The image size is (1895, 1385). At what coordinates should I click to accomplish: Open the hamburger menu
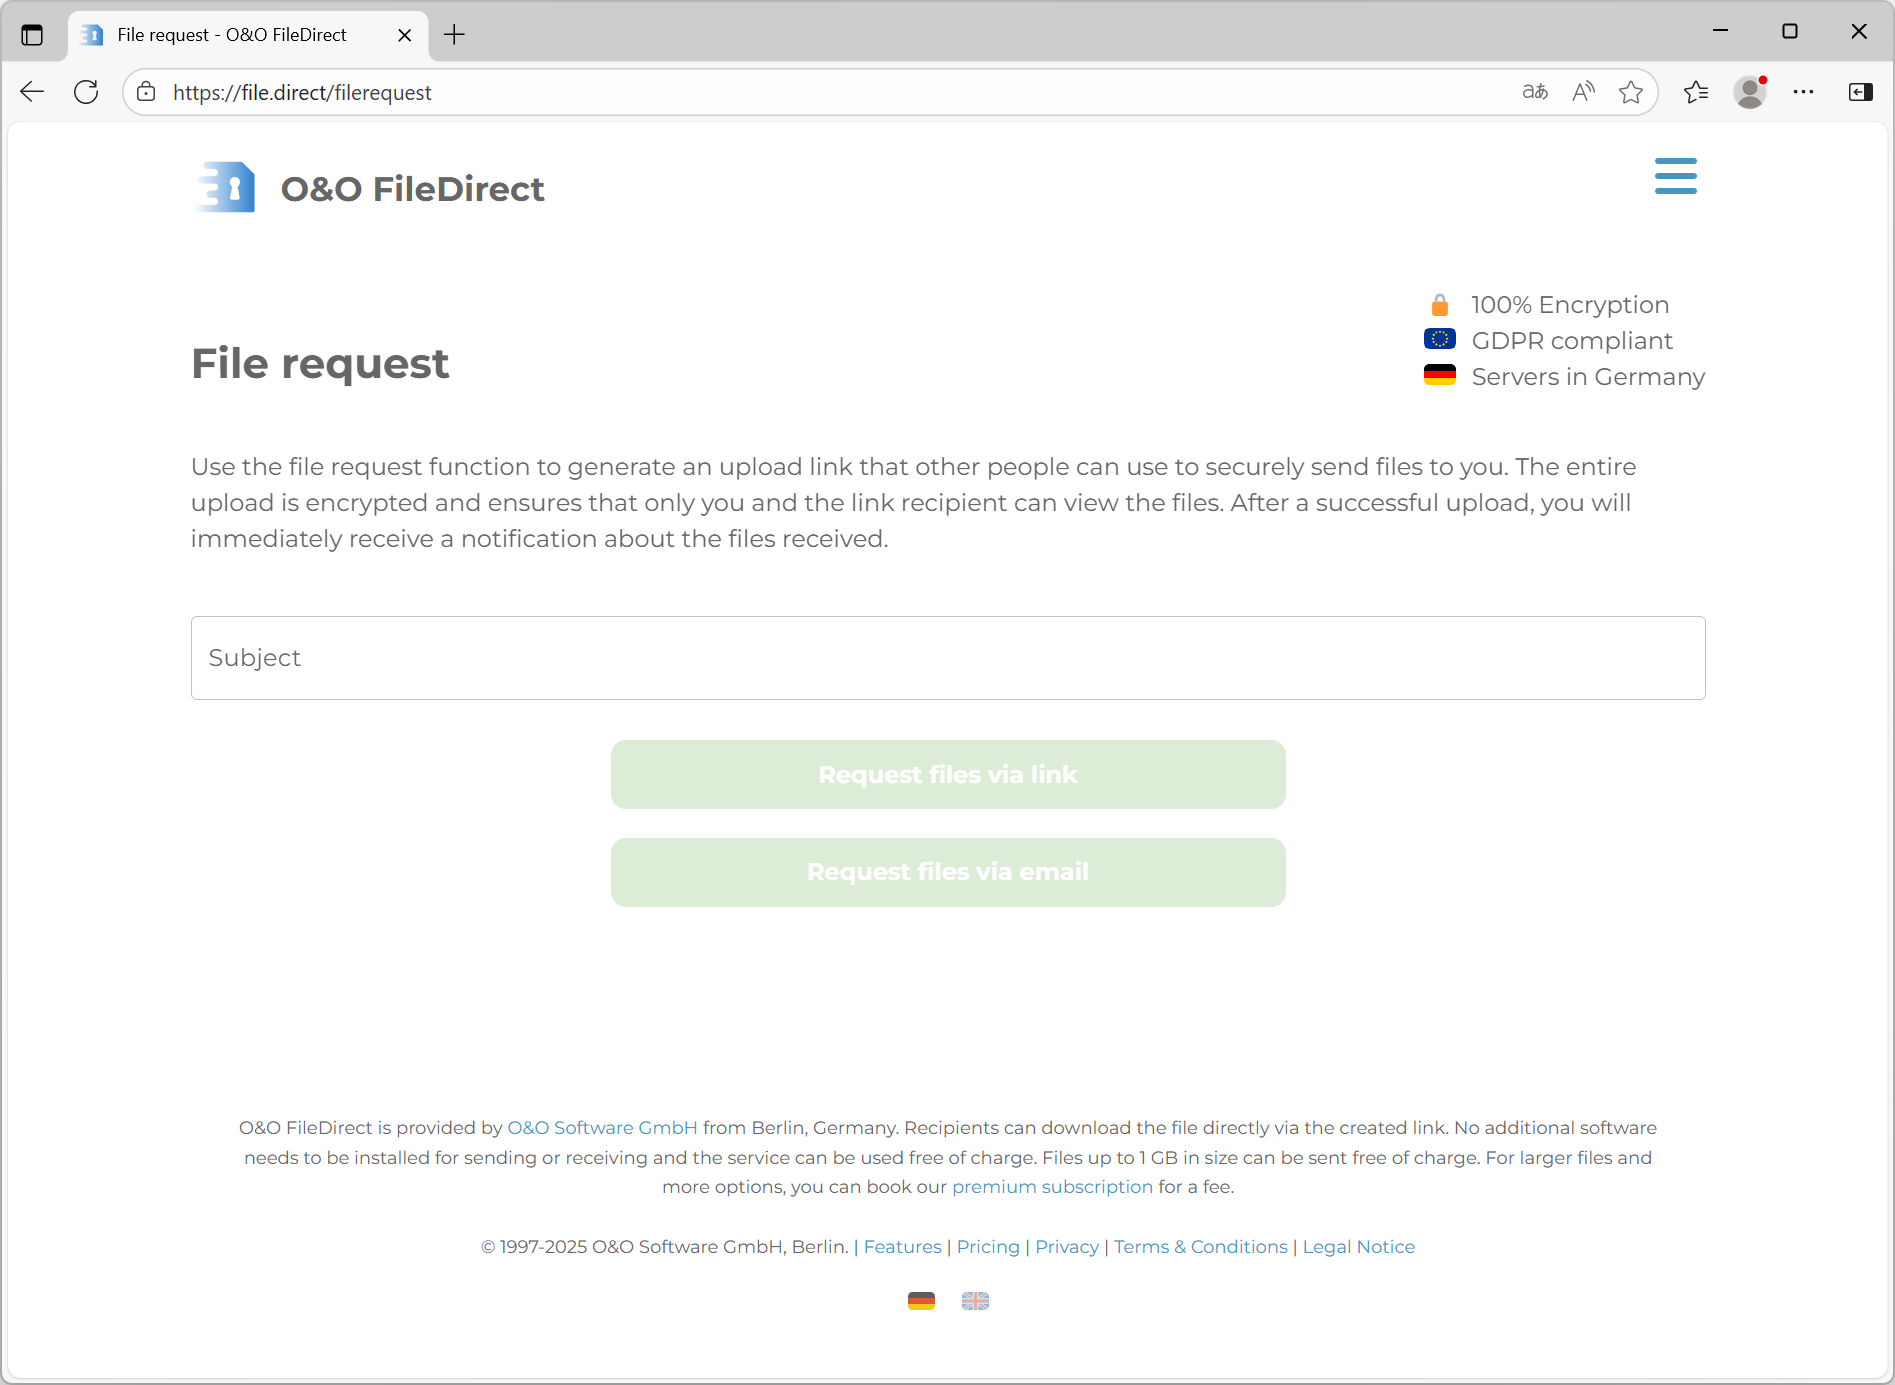tap(1675, 176)
